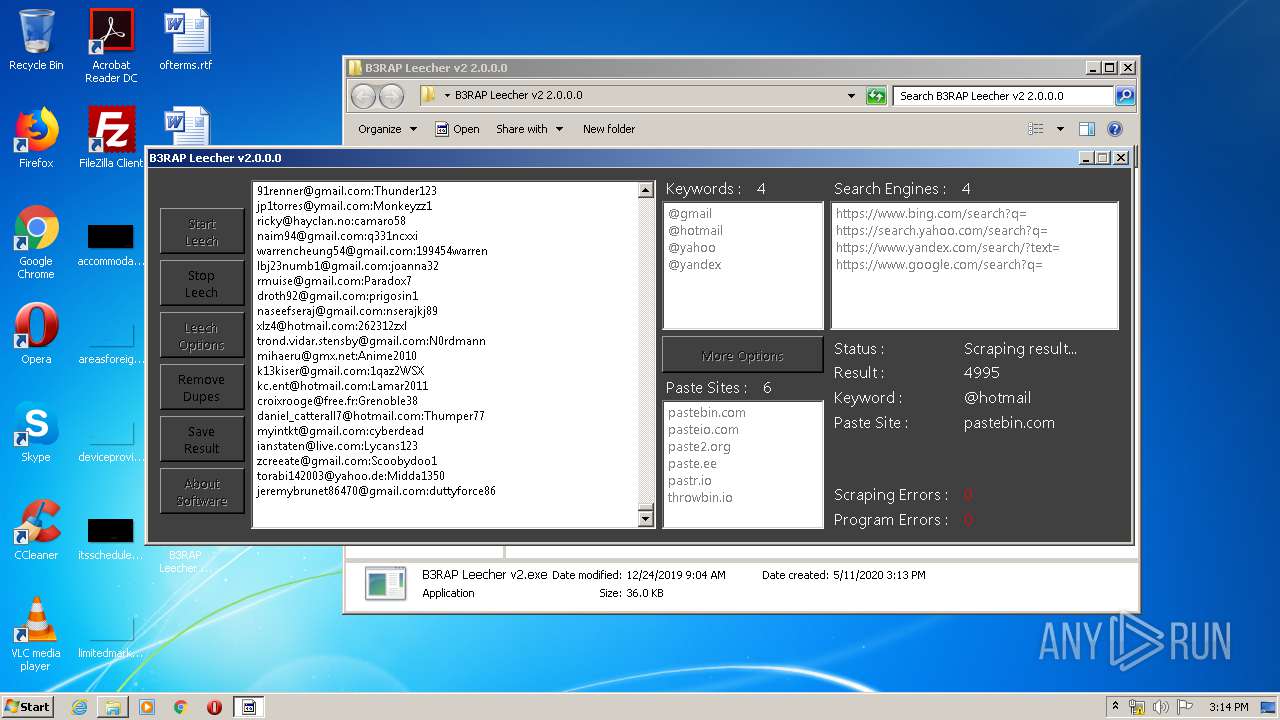Click the Explorer search magnifier icon
Screen dimensions: 1280x720
[x=1125, y=96]
